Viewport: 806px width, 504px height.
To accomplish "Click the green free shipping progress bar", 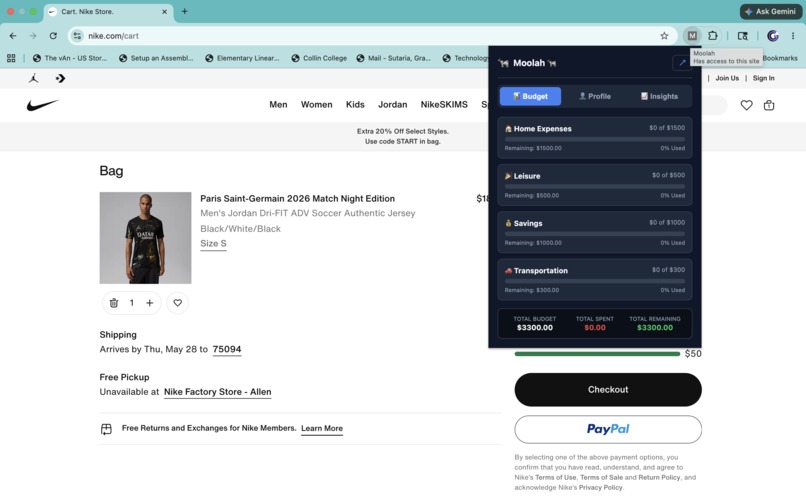I will tap(597, 354).
